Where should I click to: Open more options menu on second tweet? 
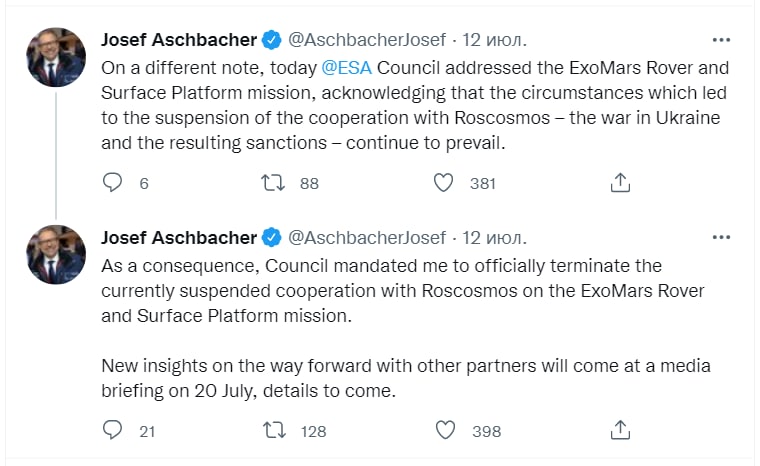tap(721, 238)
